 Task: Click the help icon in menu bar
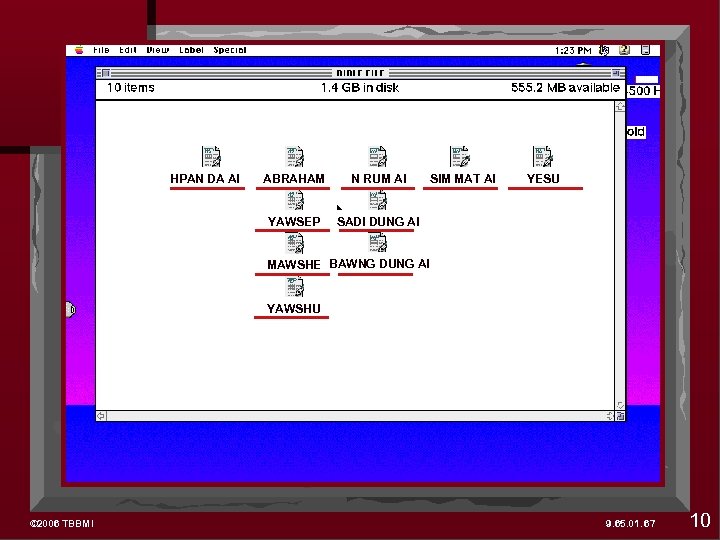[624, 50]
